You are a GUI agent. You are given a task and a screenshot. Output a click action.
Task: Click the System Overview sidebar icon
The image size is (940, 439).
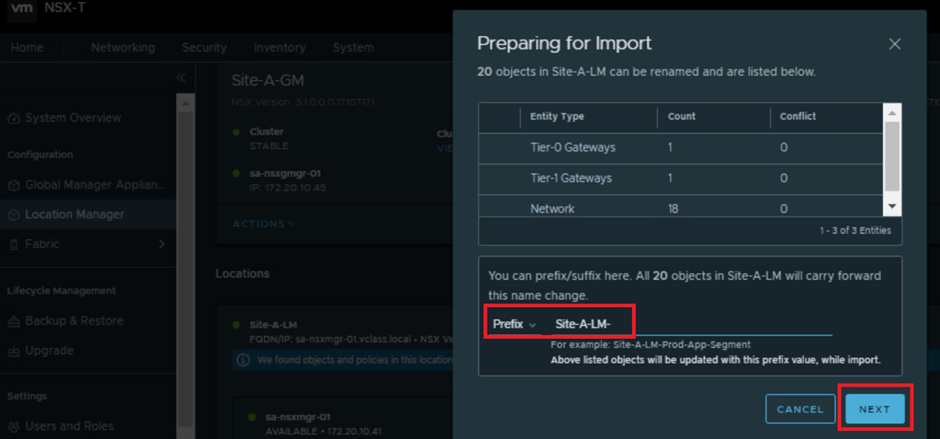pyautogui.click(x=14, y=118)
